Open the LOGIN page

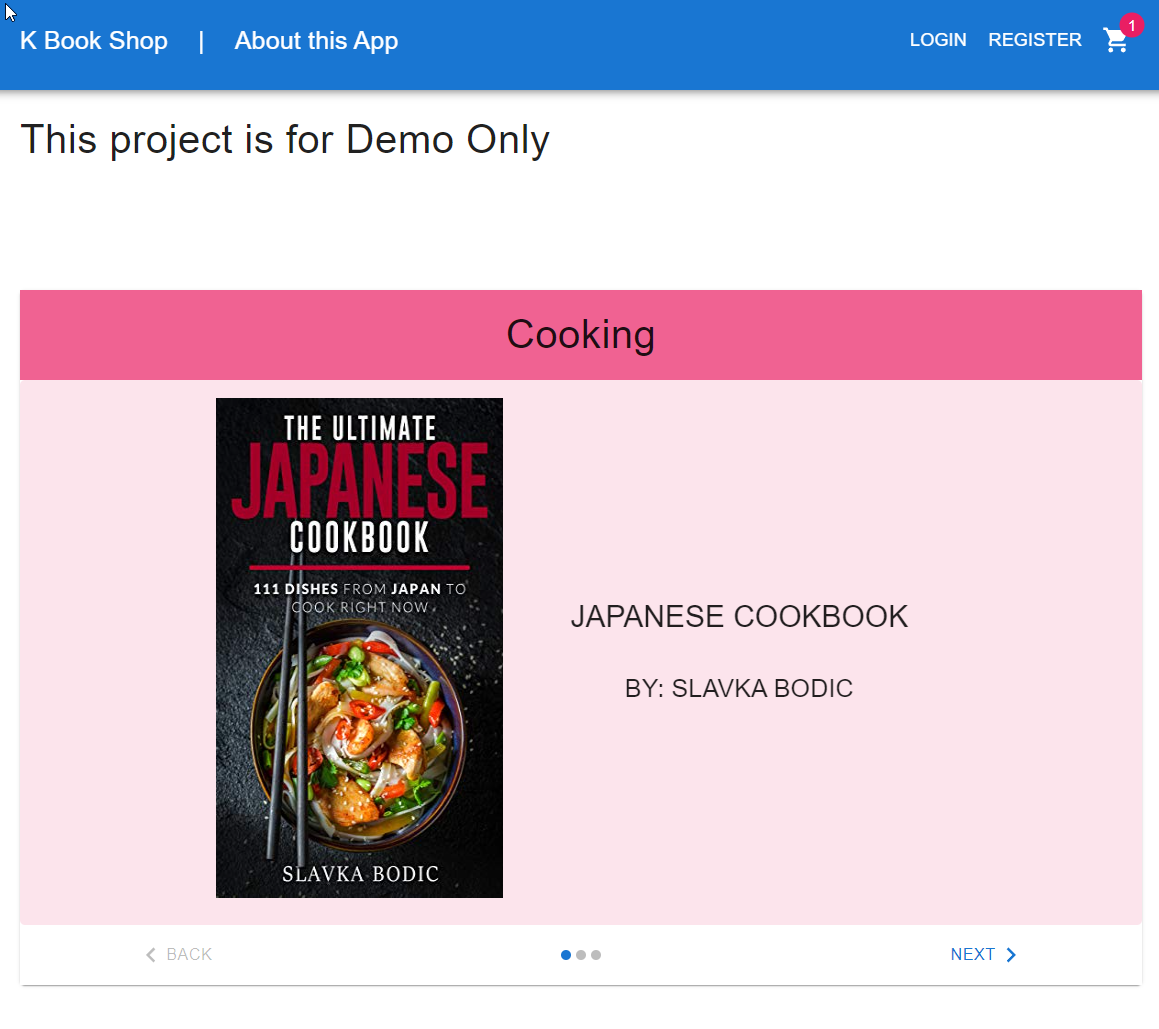[938, 40]
